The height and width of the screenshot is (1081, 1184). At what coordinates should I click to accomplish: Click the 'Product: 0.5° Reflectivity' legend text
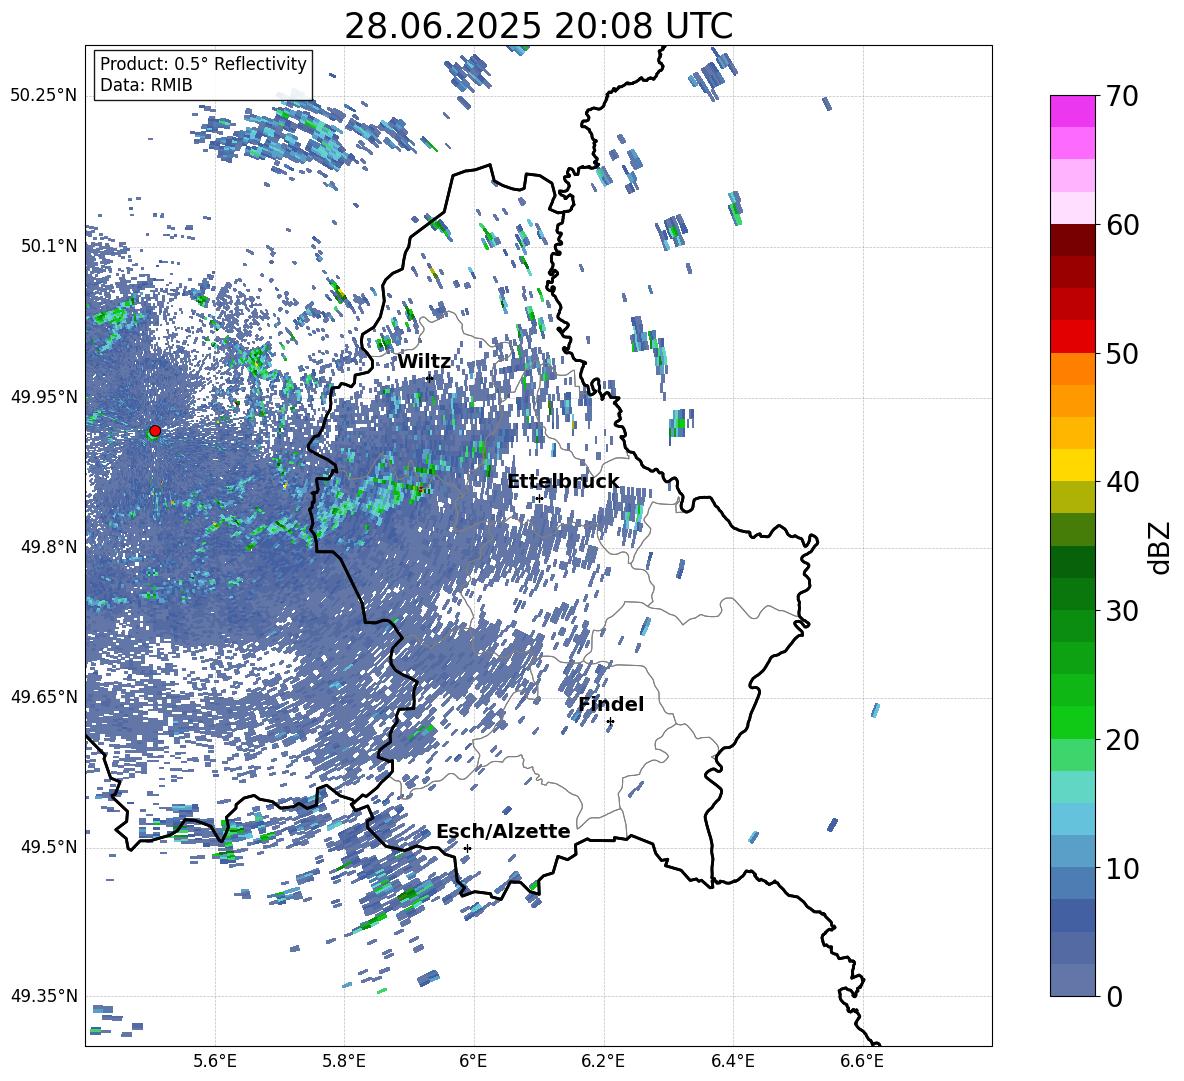coord(203,64)
